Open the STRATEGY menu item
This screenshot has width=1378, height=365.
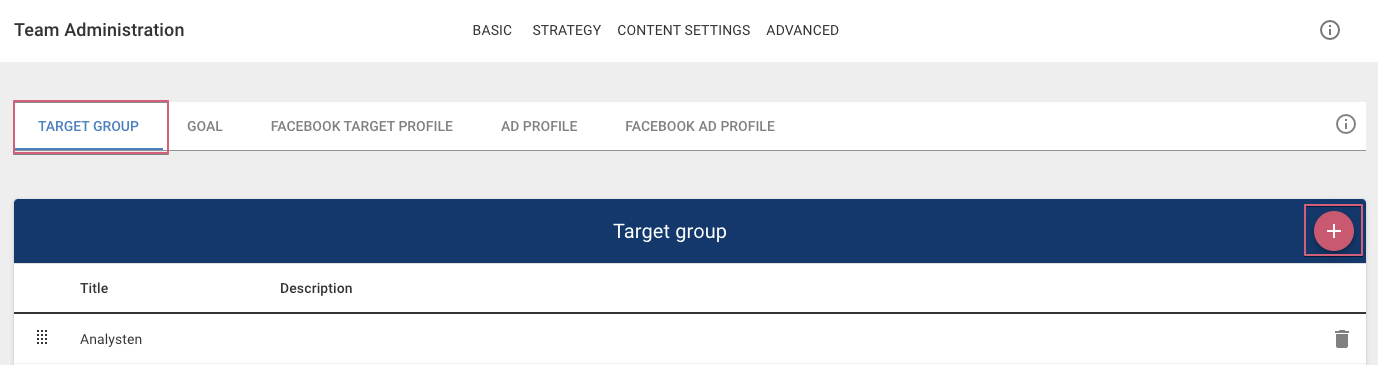[567, 30]
